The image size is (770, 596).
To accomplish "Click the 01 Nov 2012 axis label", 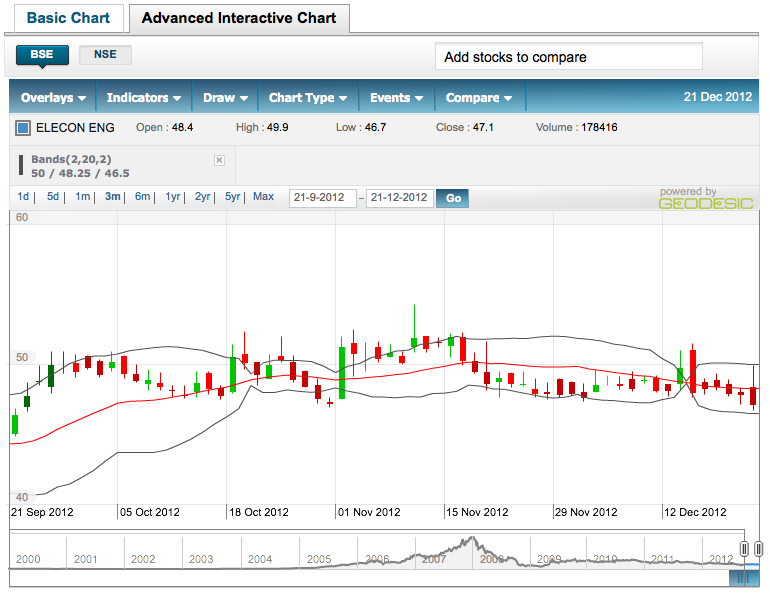I will [369, 513].
